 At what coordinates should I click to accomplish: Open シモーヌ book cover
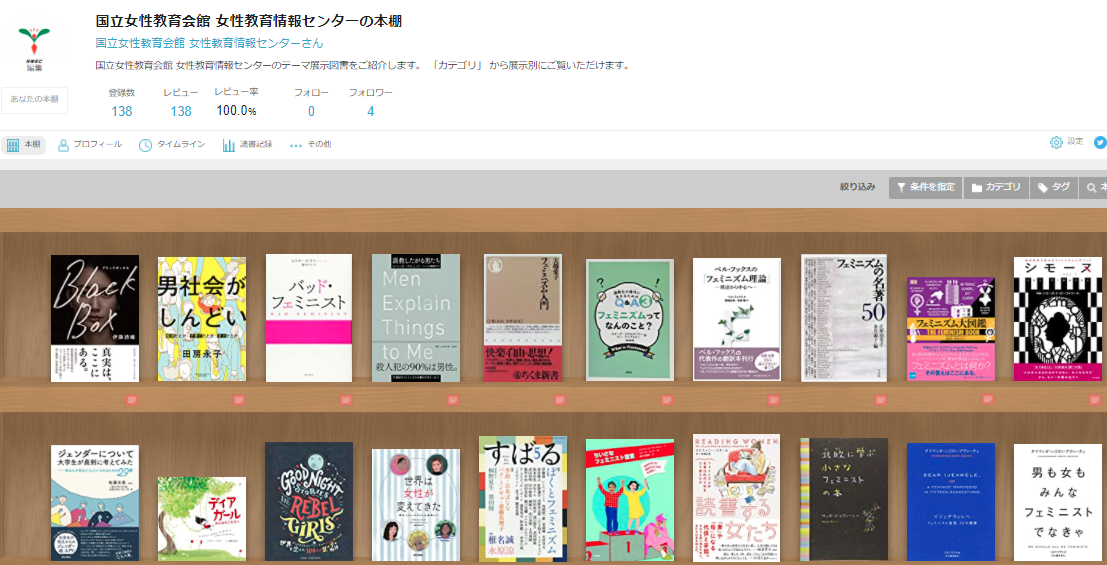click(1058, 319)
